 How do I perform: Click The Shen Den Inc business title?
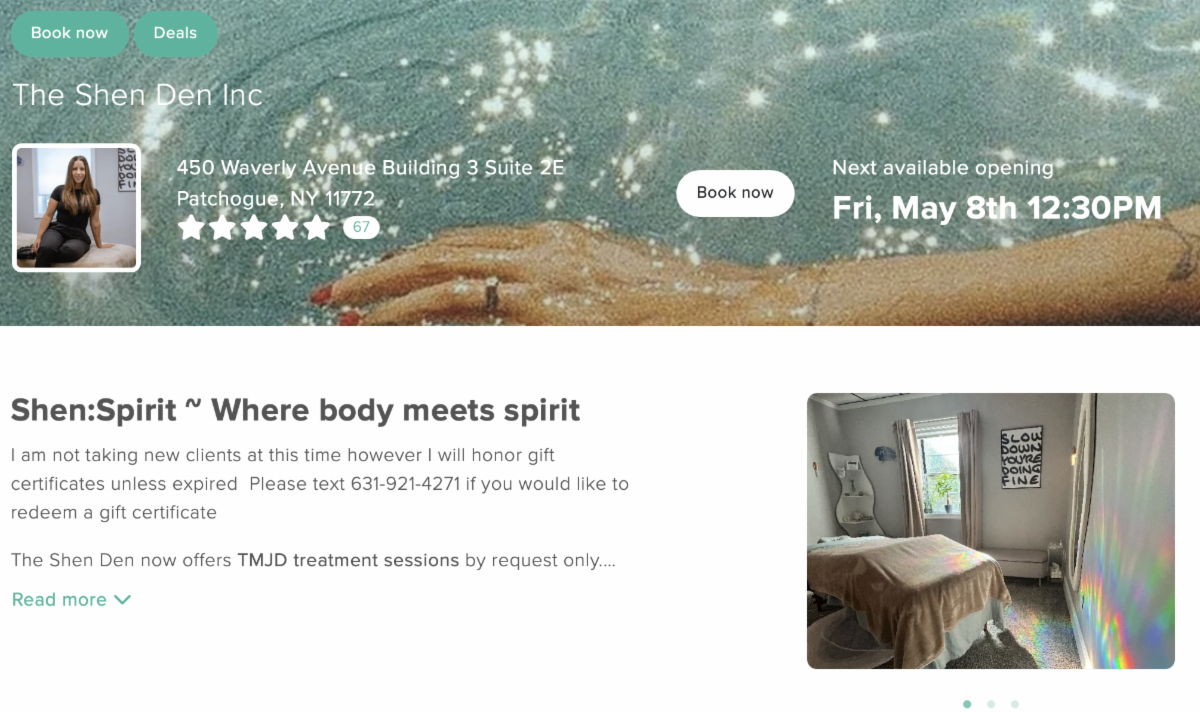coord(137,95)
